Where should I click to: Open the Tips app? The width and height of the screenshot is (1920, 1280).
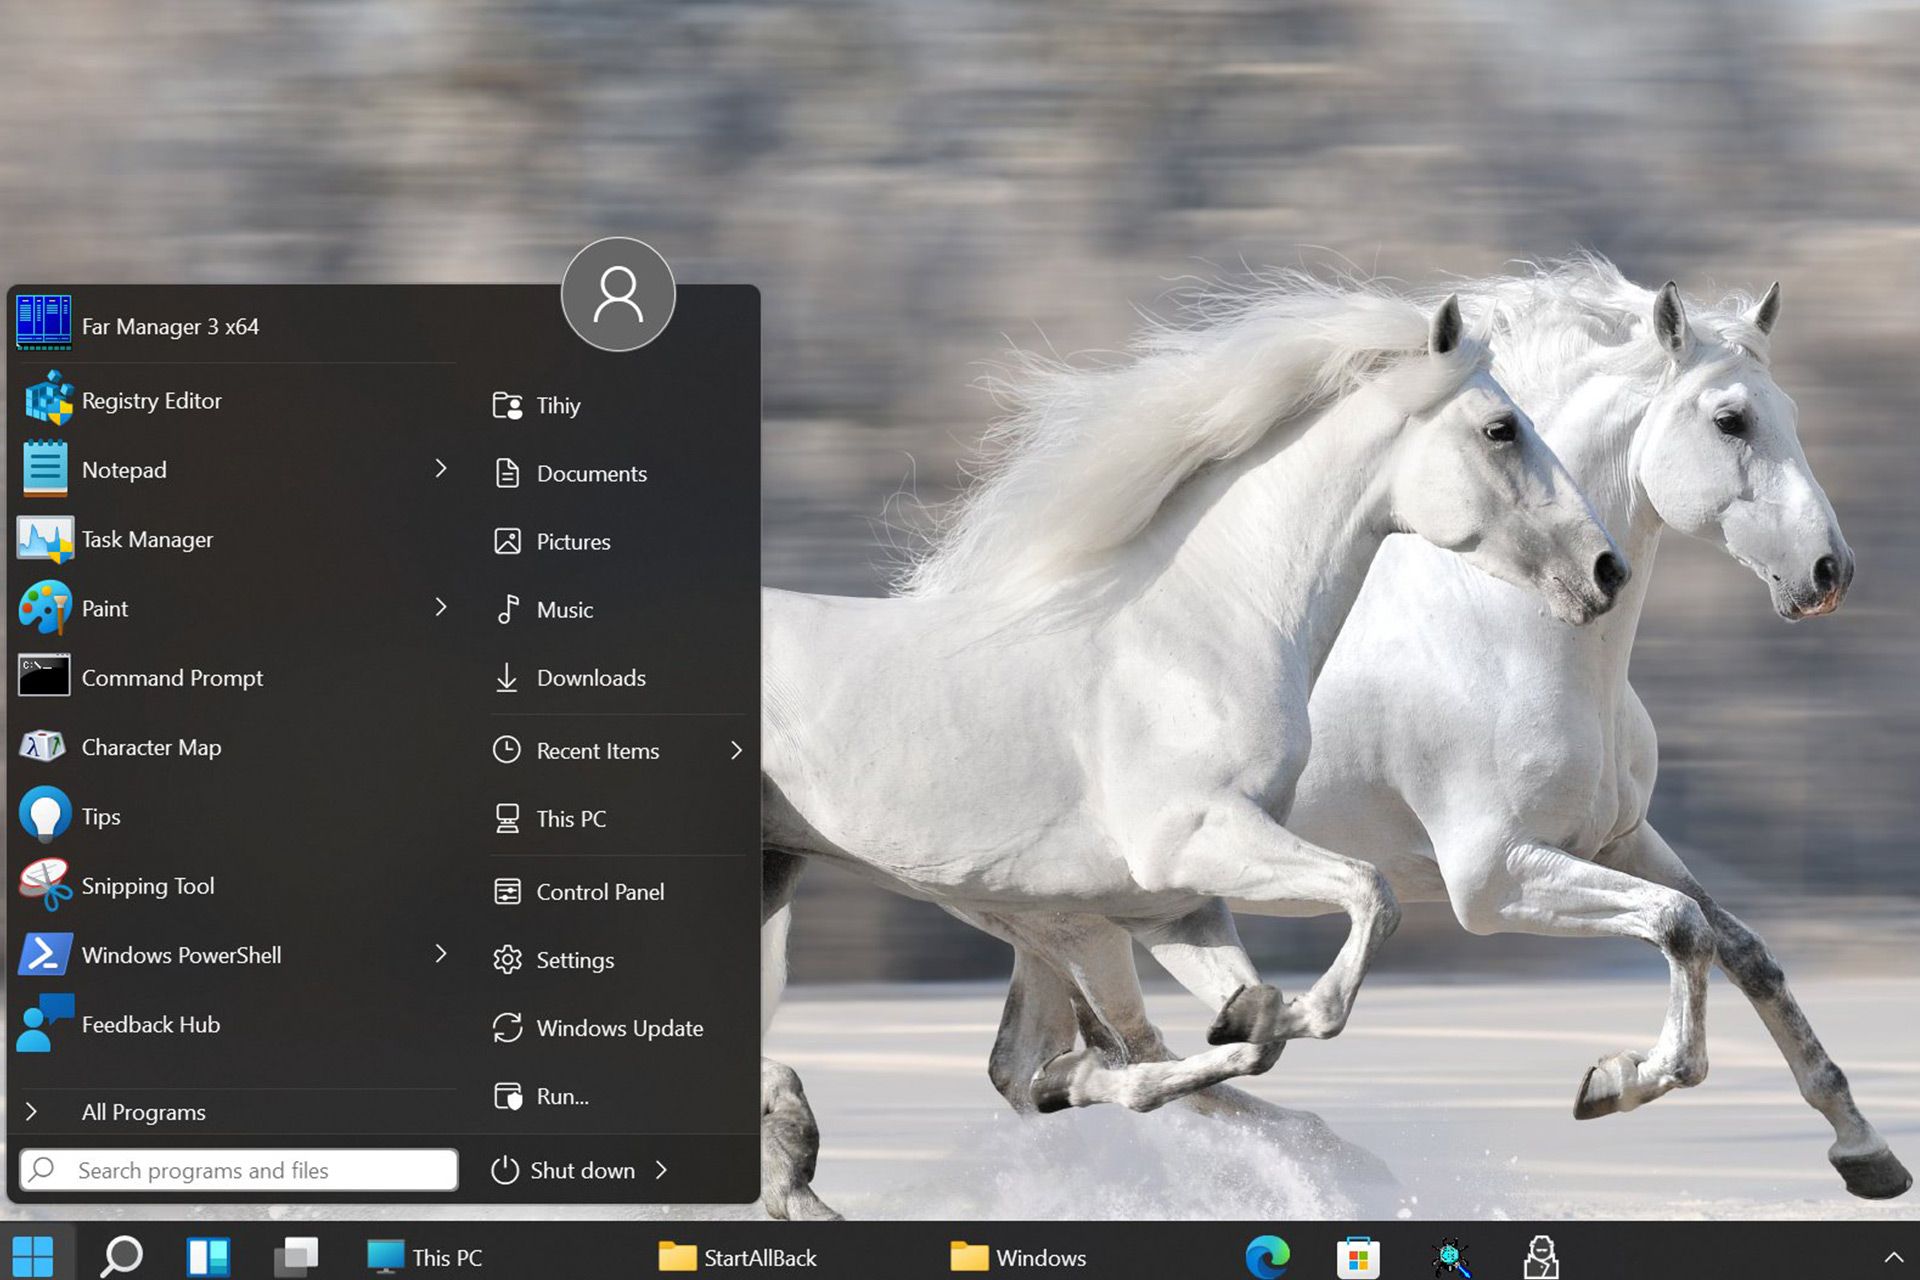coord(100,815)
